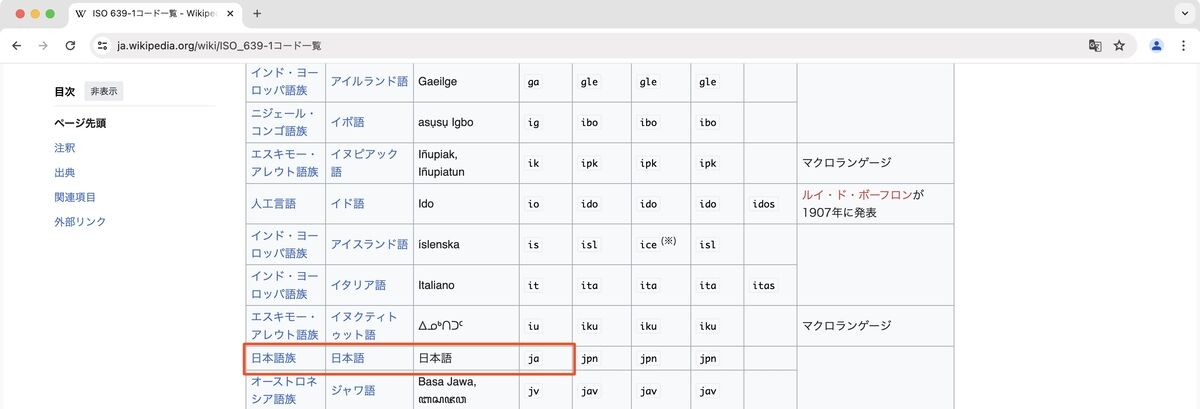This screenshot has width=1200, height=409.
Task: Go to ページ先頭 in the sidebar
Action: 80,124
